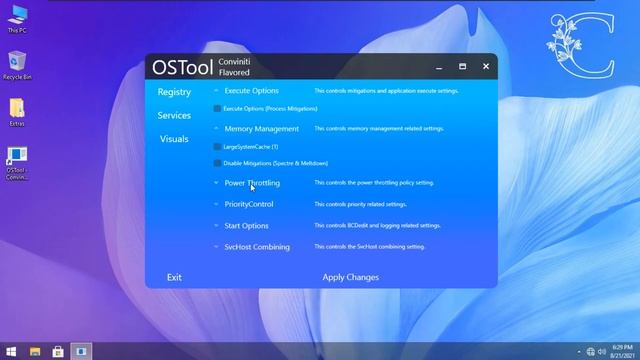Image resolution: width=640 pixels, height=360 pixels.
Task: Click the Power Throttling heading text
Action: (252, 183)
